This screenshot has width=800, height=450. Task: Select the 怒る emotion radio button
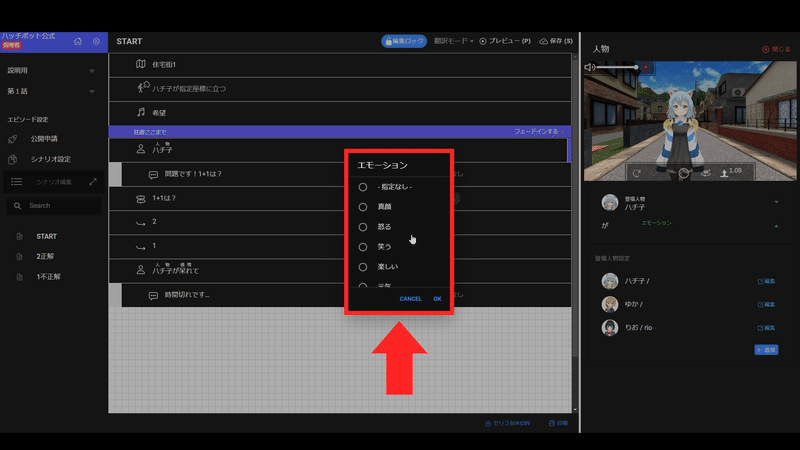[x=363, y=227]
